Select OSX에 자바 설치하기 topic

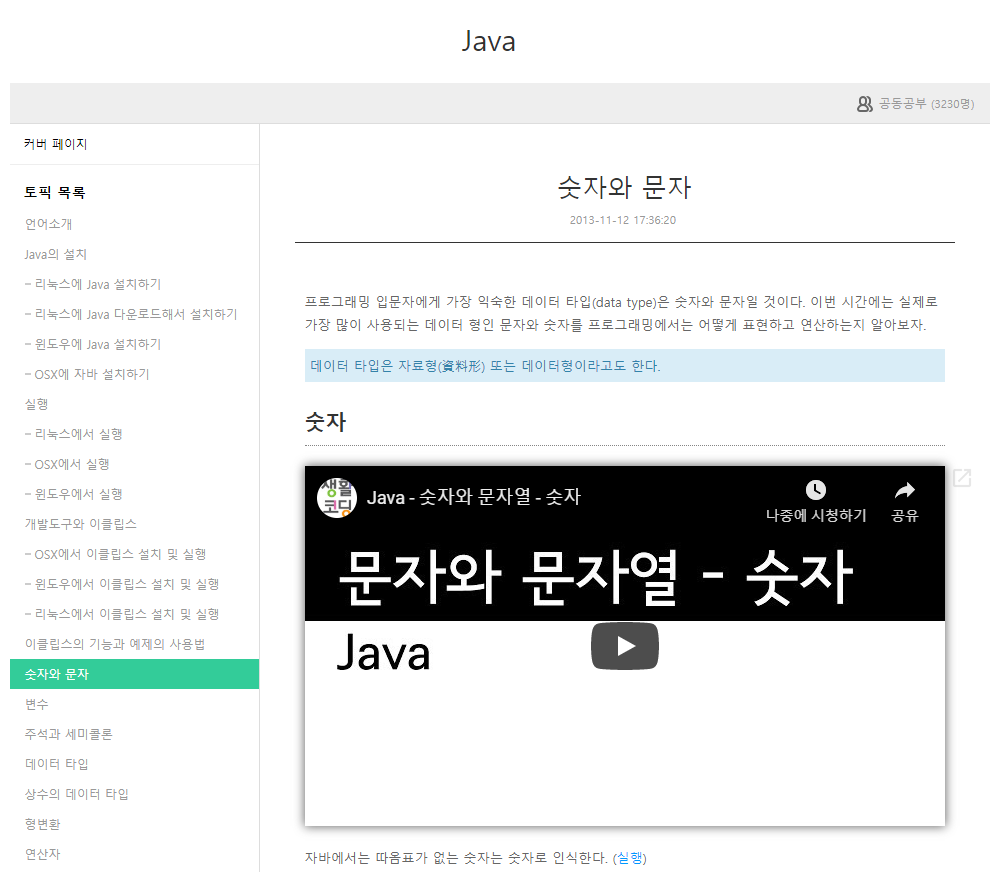click(x=87, y=374)
